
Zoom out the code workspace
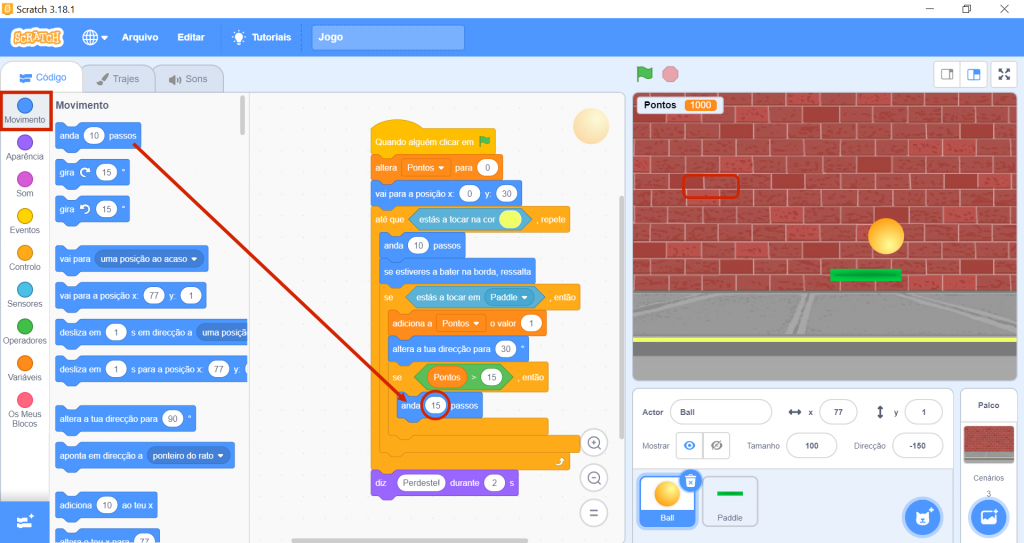point(594,478)
